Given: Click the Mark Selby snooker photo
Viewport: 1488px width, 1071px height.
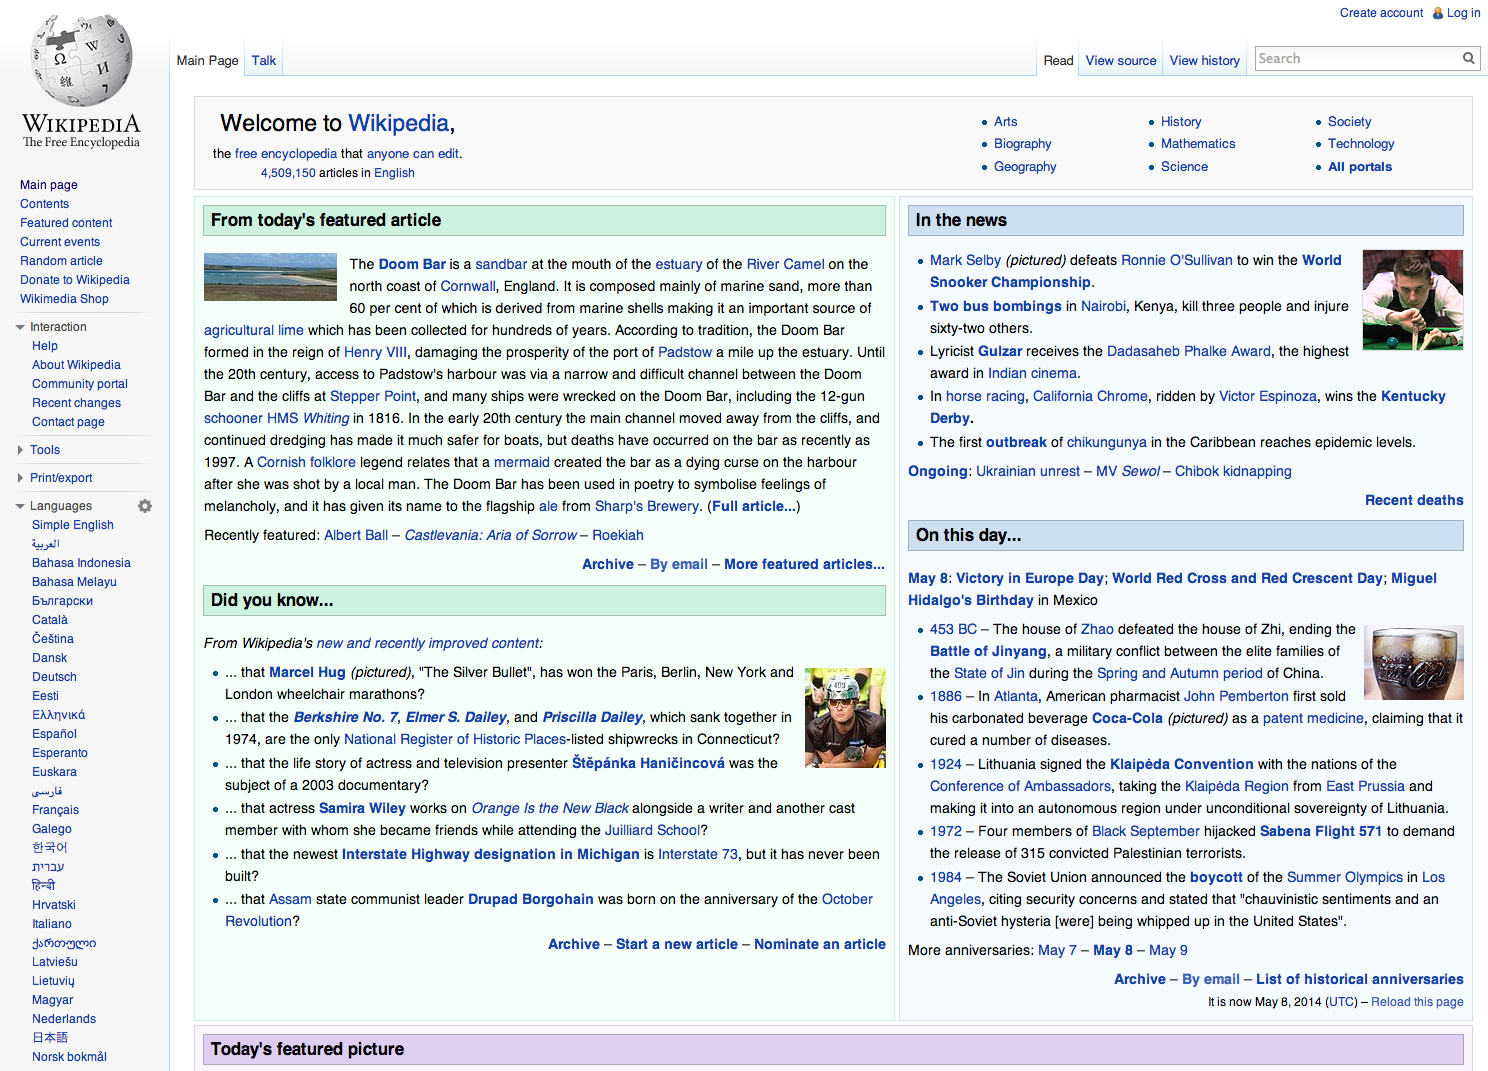Looking at the screenshot, I should (x=1413, y=300).
